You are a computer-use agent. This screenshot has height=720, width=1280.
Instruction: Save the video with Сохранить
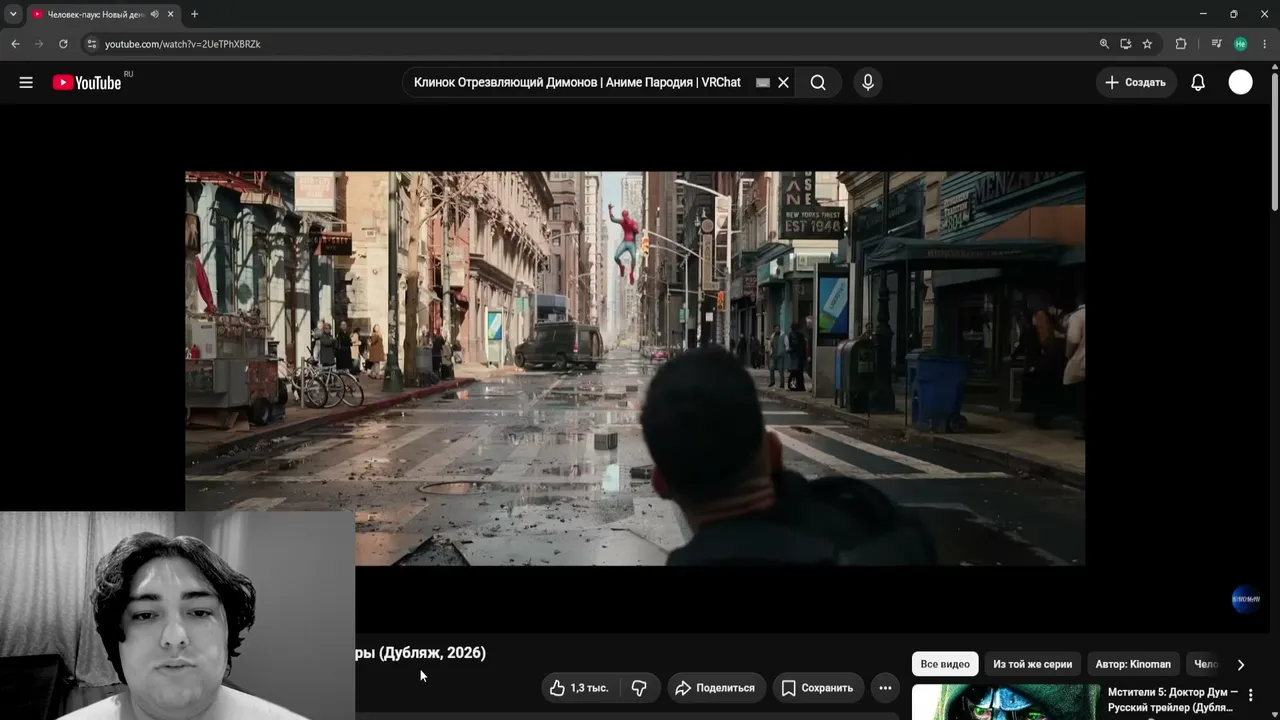coord(818,688)
